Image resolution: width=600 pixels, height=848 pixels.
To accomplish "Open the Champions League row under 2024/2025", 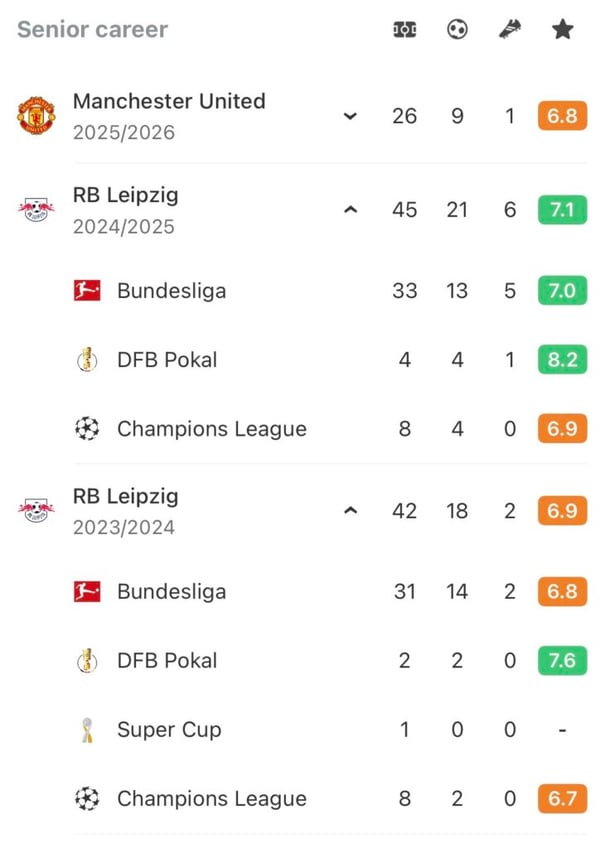I will click(x=211, y=428).
